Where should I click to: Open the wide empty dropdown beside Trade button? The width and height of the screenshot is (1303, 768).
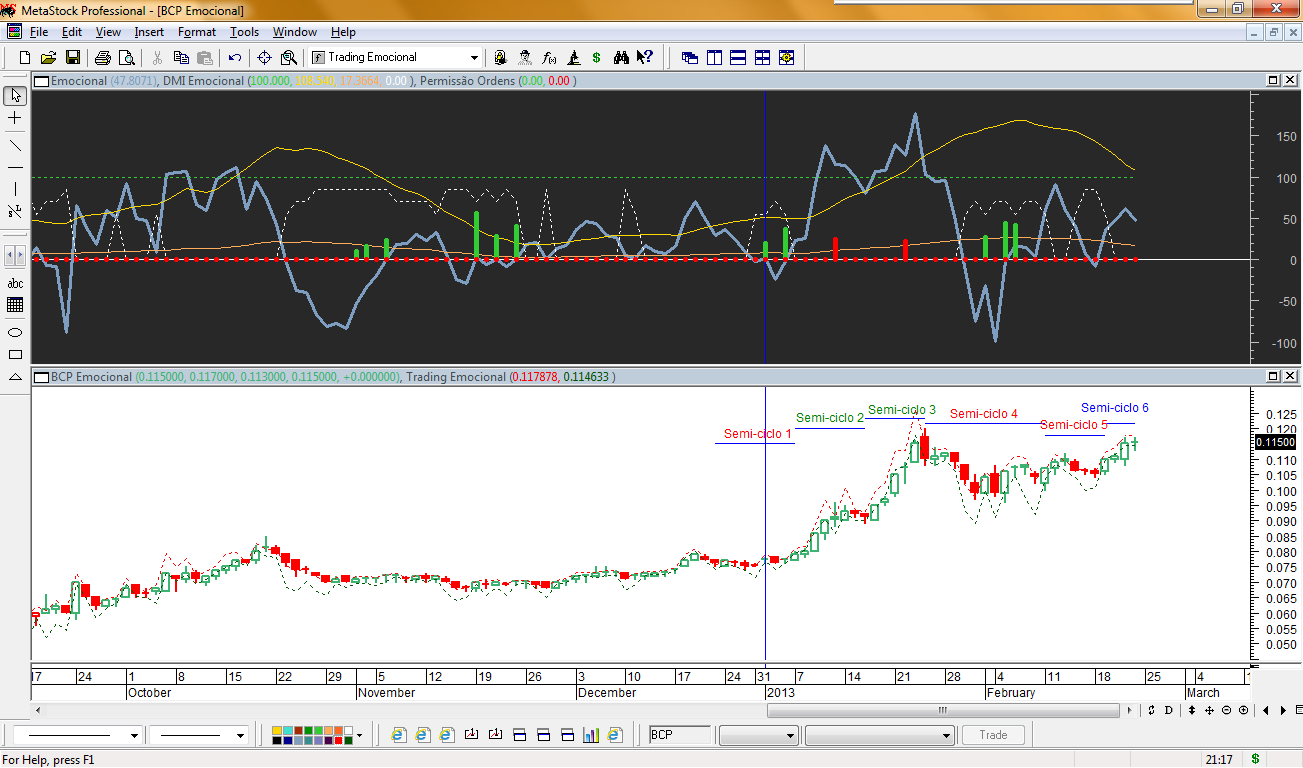pyautogui.click(x=879, y=735)
